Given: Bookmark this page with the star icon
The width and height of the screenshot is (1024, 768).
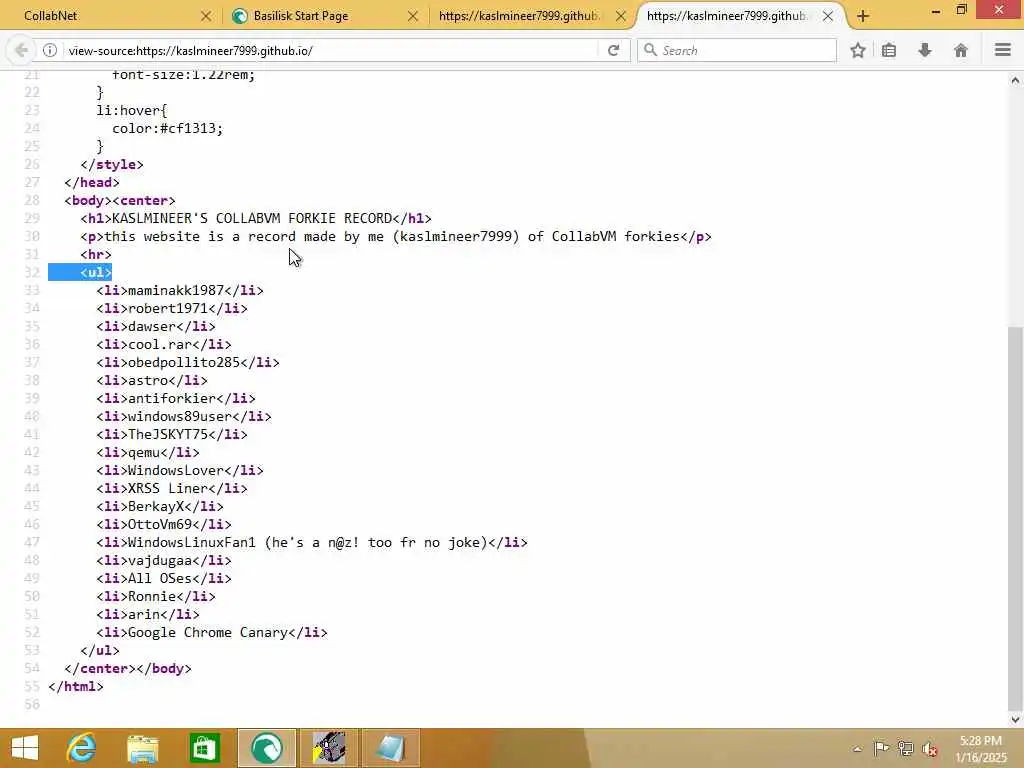Looking at the screenshot, I should coord(858,50).
